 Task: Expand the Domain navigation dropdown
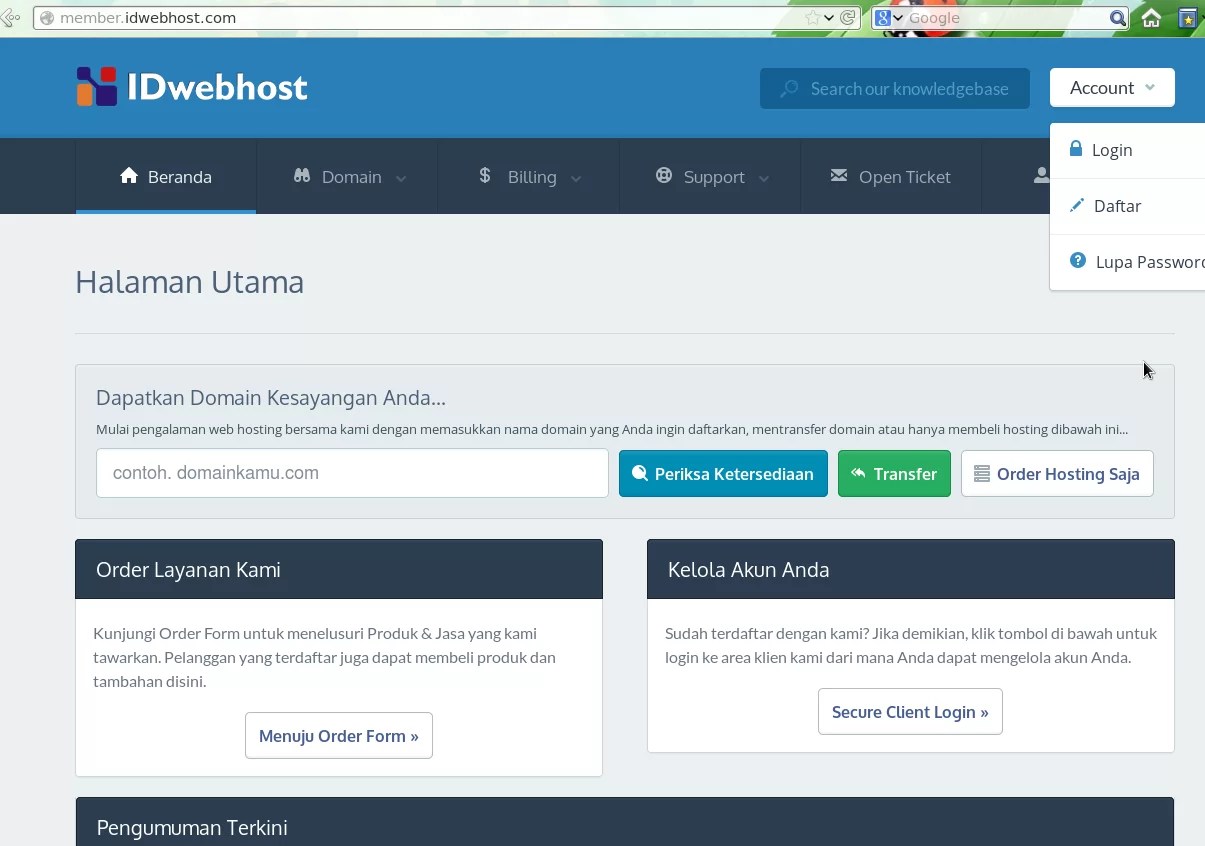(x=350, y=176)
